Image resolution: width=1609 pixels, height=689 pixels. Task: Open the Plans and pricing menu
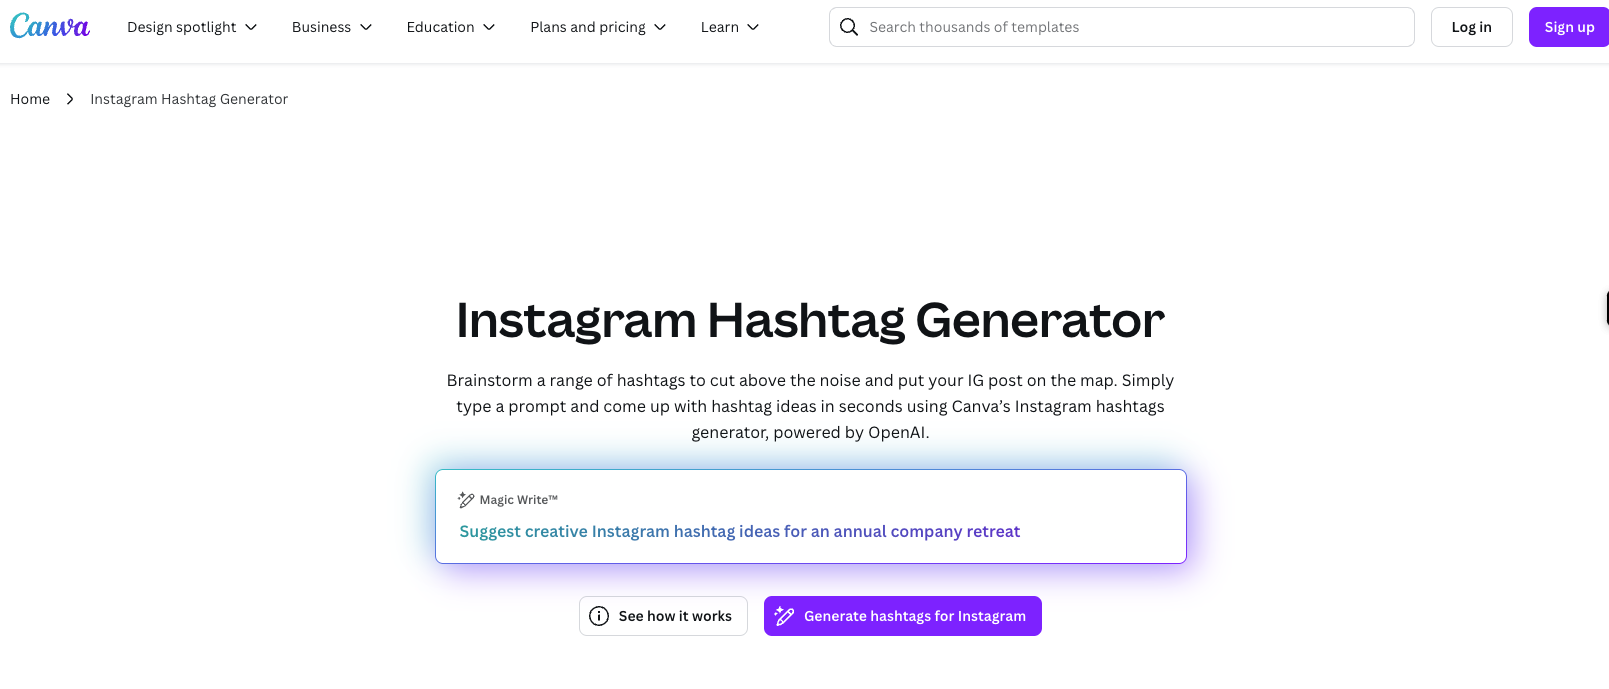(598, 27)
